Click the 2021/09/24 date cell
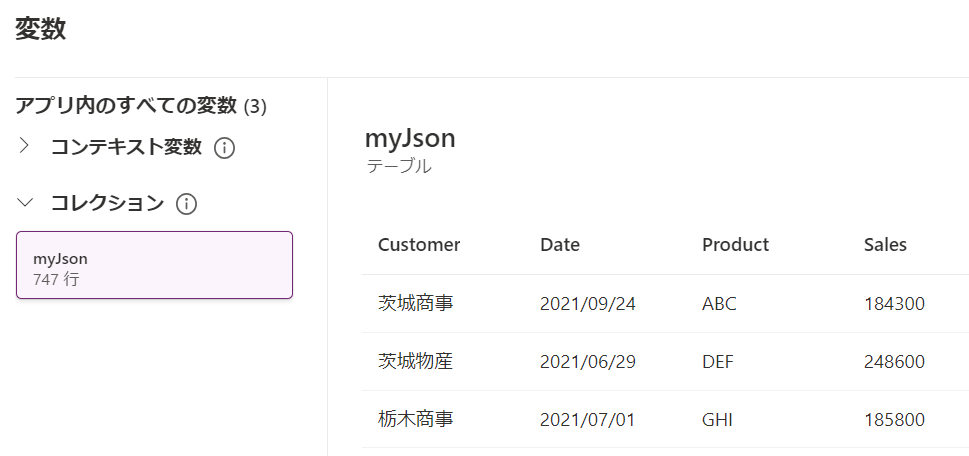 (x=587, y=303)
